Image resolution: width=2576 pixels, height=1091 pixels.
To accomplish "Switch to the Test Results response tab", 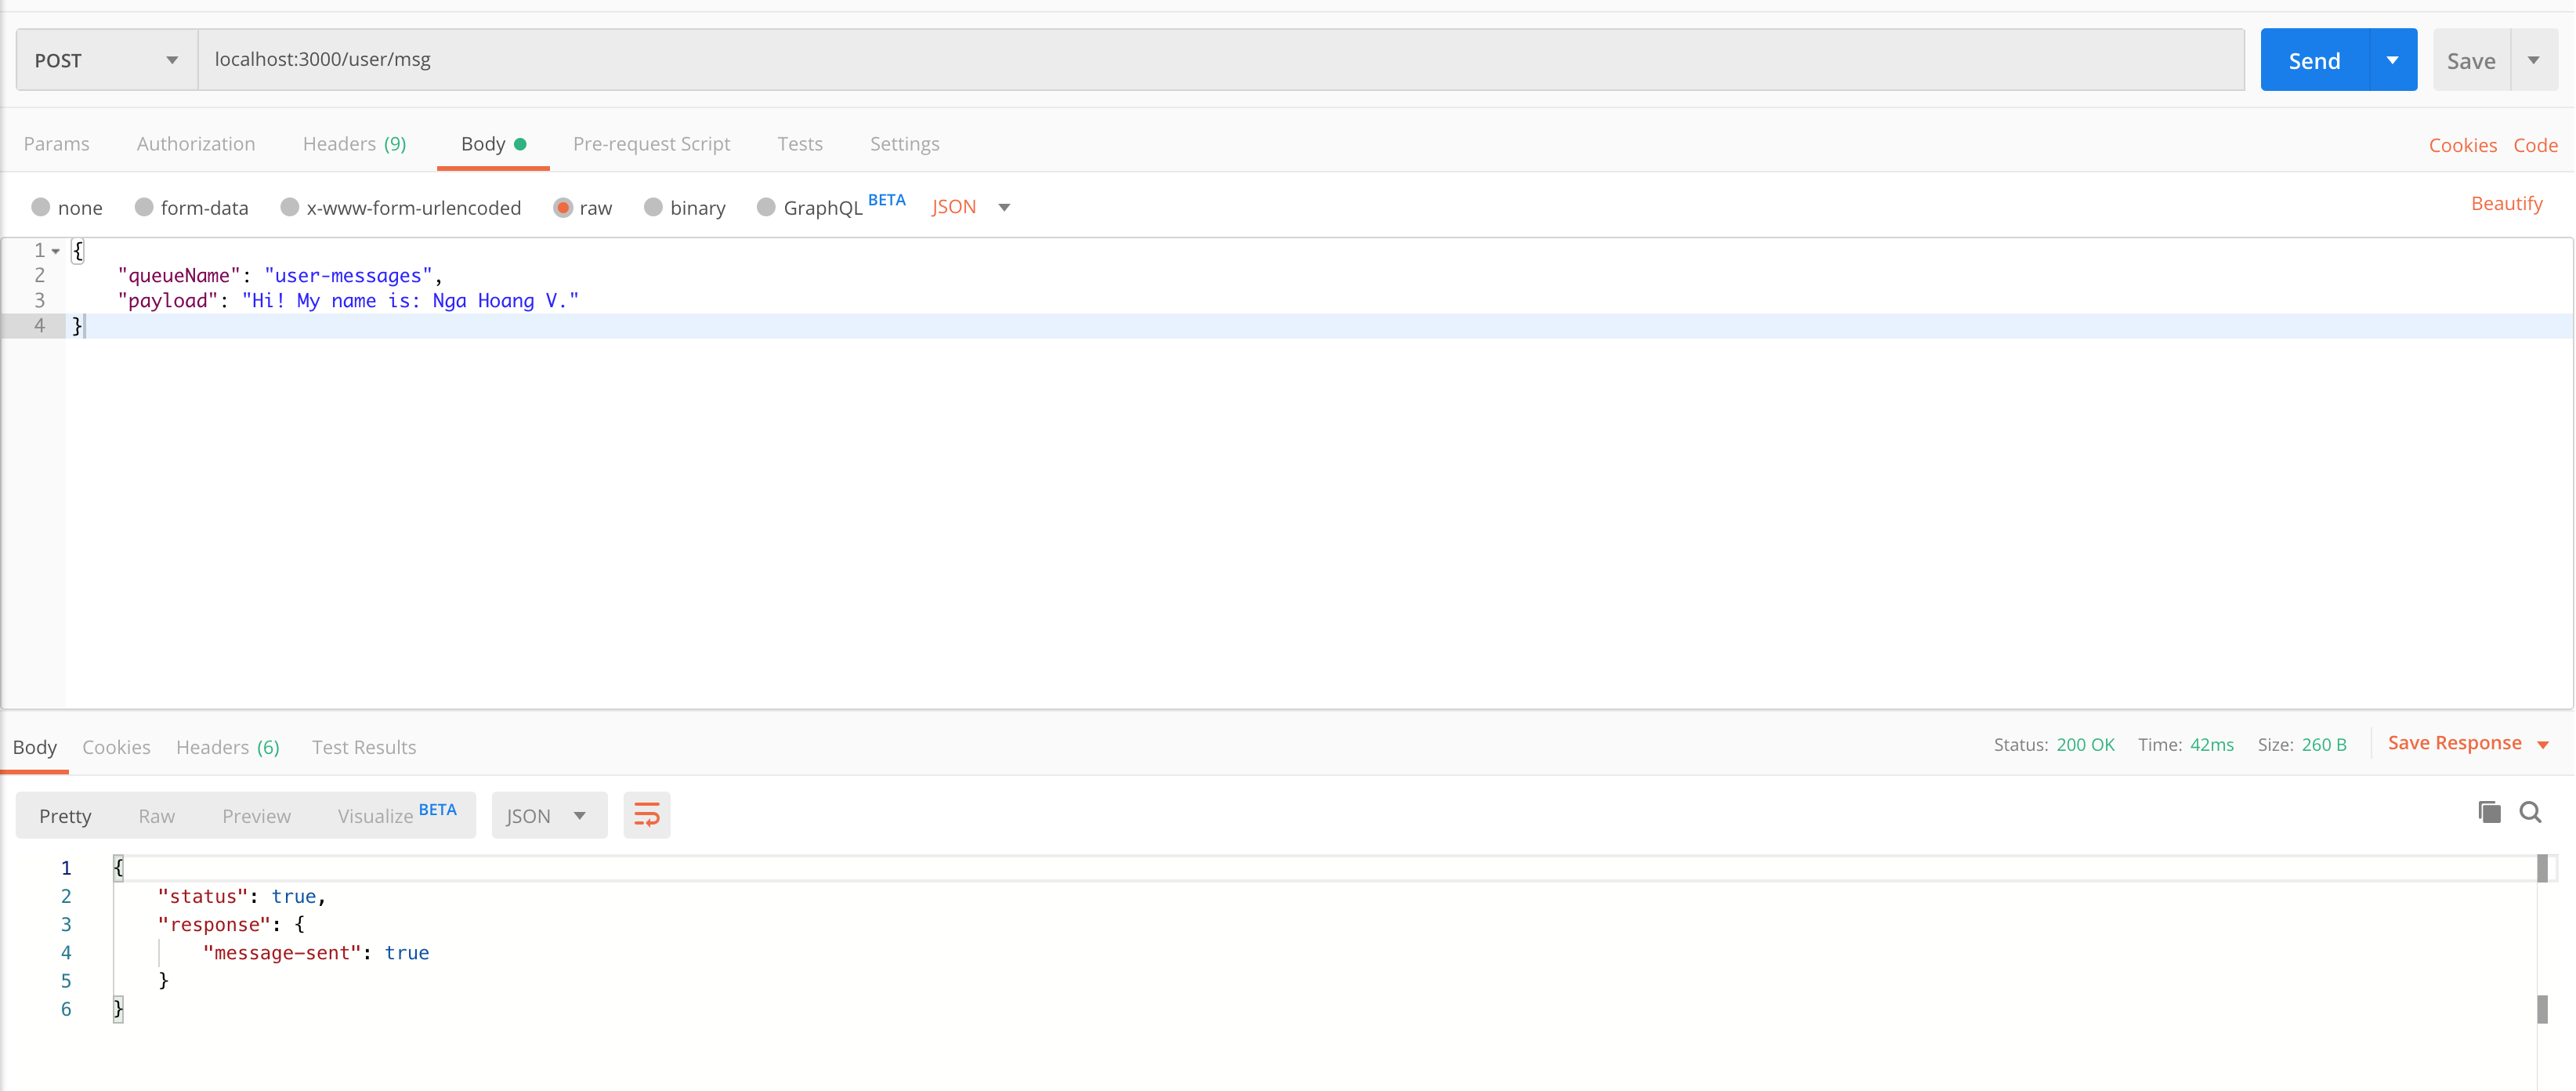I will pyautogui.click(x=364, y=747).
